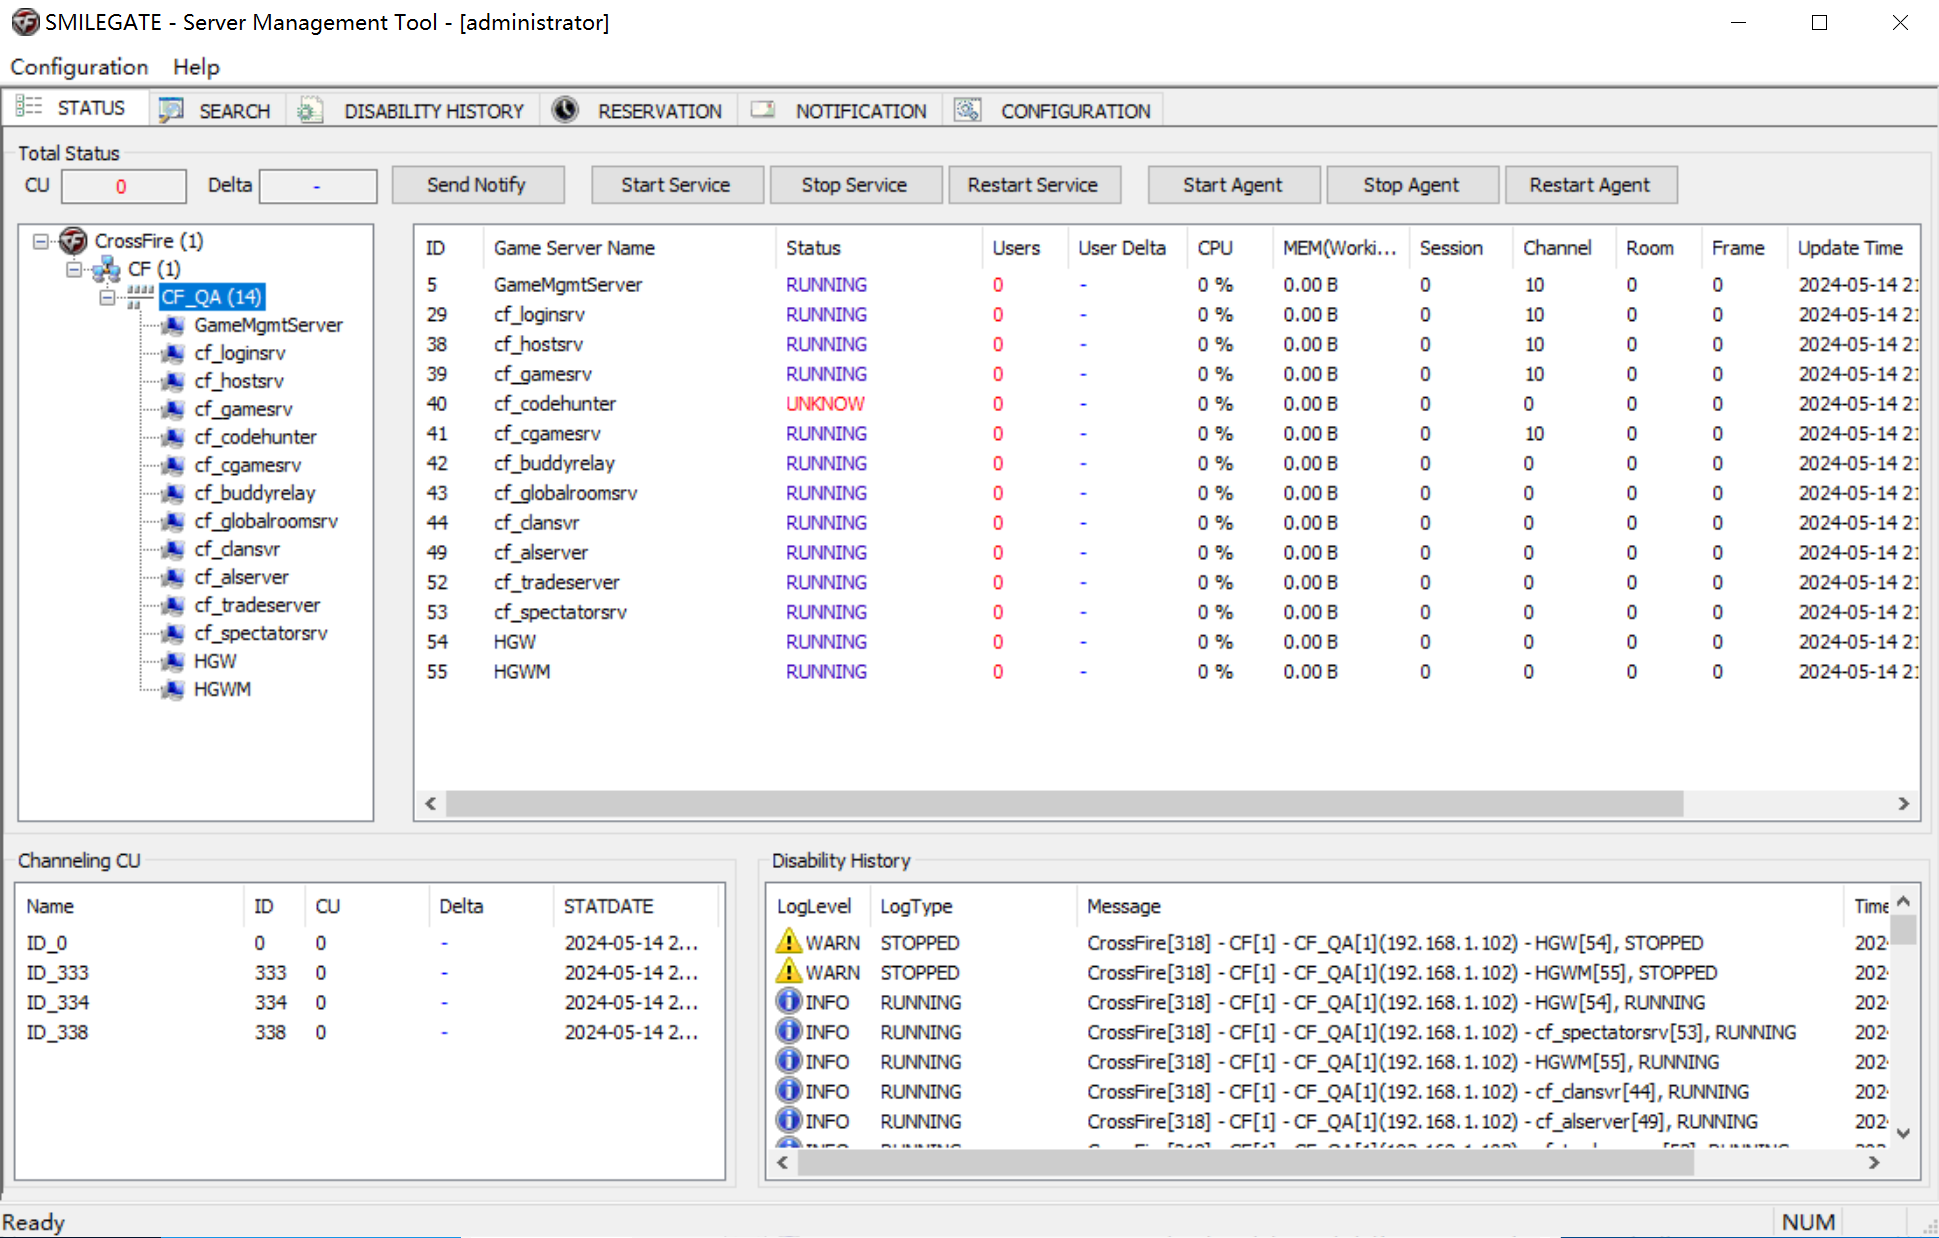Click the cf_codehunter tree icon
Viewport: 1939px width, 1238px height.
(x=173, y=437)
